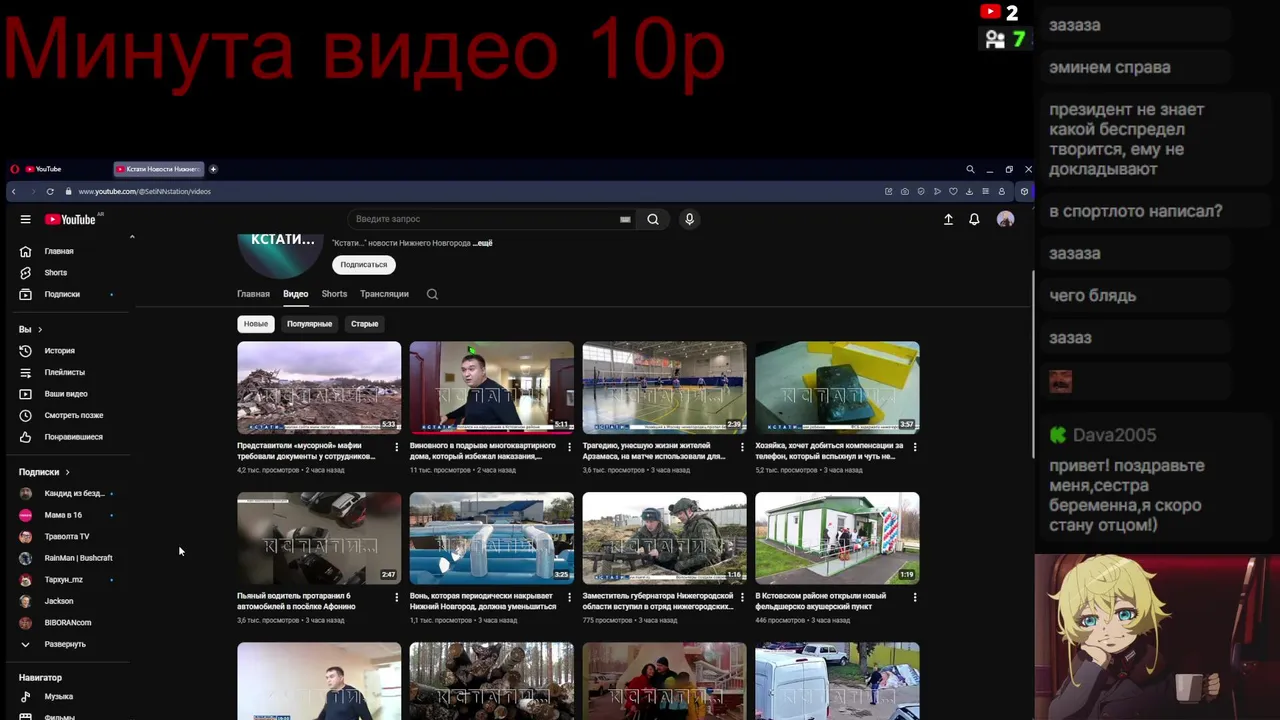
Task: Open a new browser tab
Action: pyautogui.click(x=213, y=169)
